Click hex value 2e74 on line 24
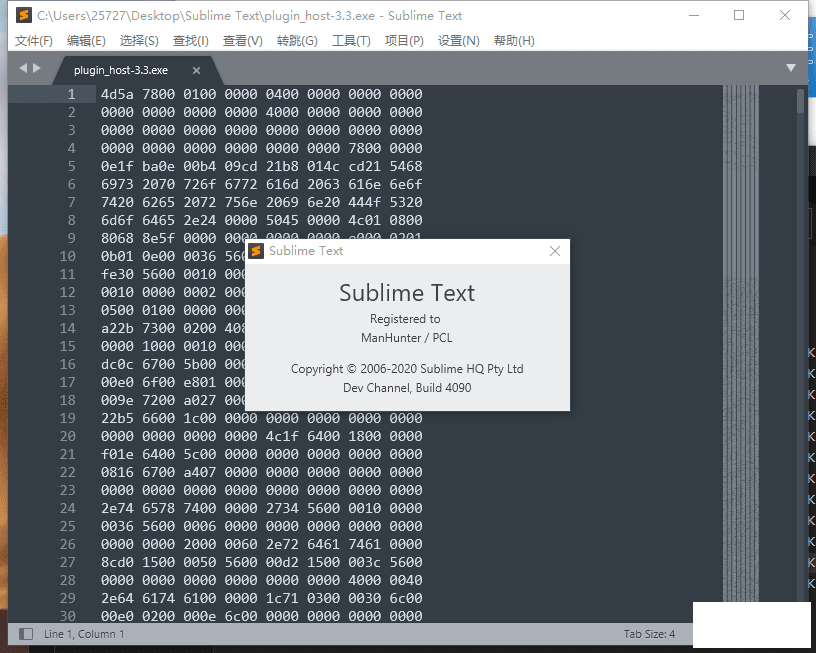The image size is (816, 653). pos(117,508)
